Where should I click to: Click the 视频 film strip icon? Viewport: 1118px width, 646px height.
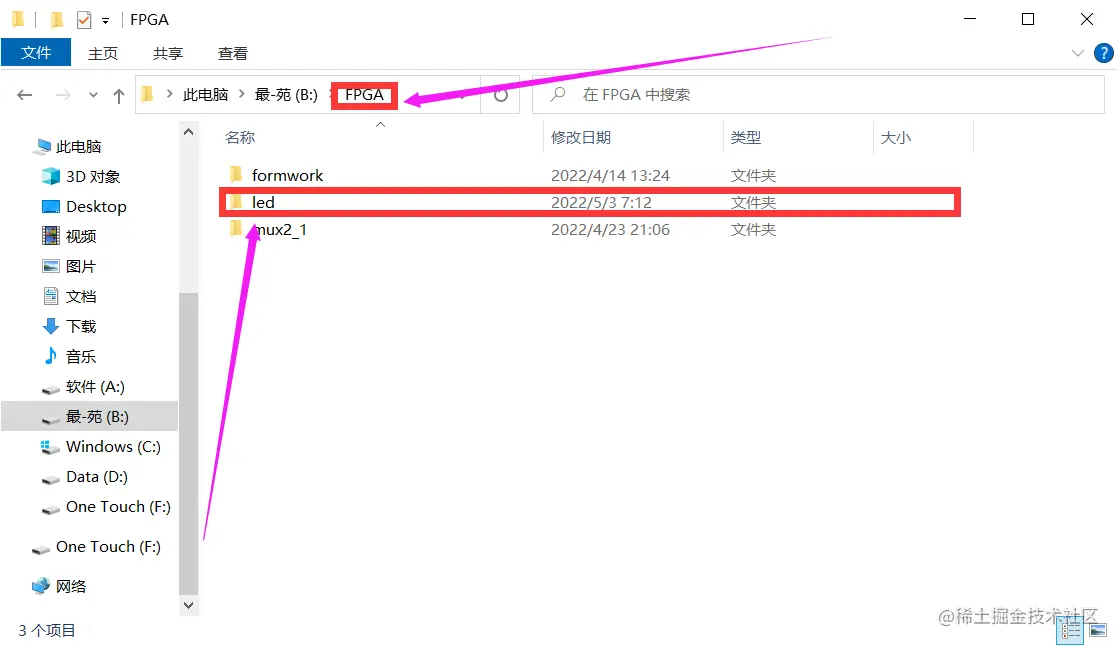(x=51, y=236)
